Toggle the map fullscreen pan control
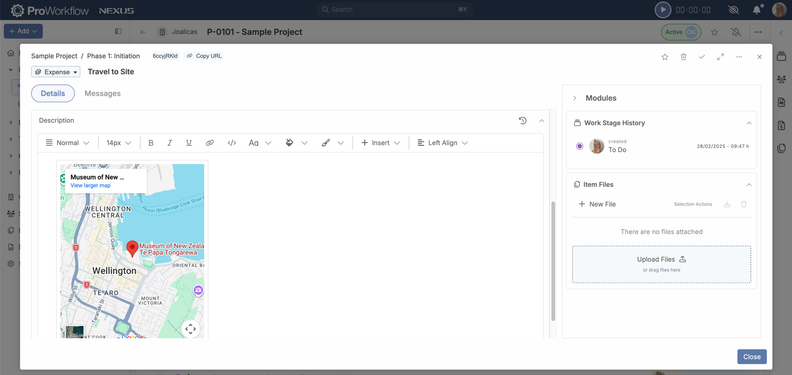 coord(190,329)
